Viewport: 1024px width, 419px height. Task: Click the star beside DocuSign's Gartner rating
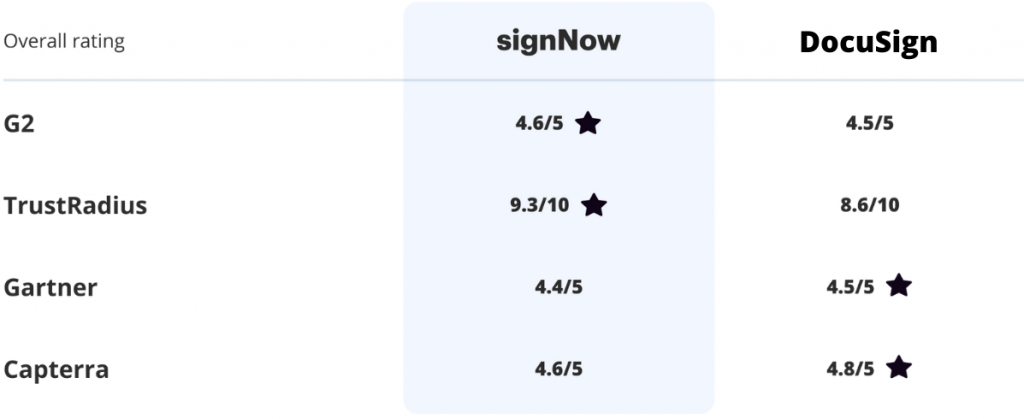pyautogui.click(x=899, y=286)
